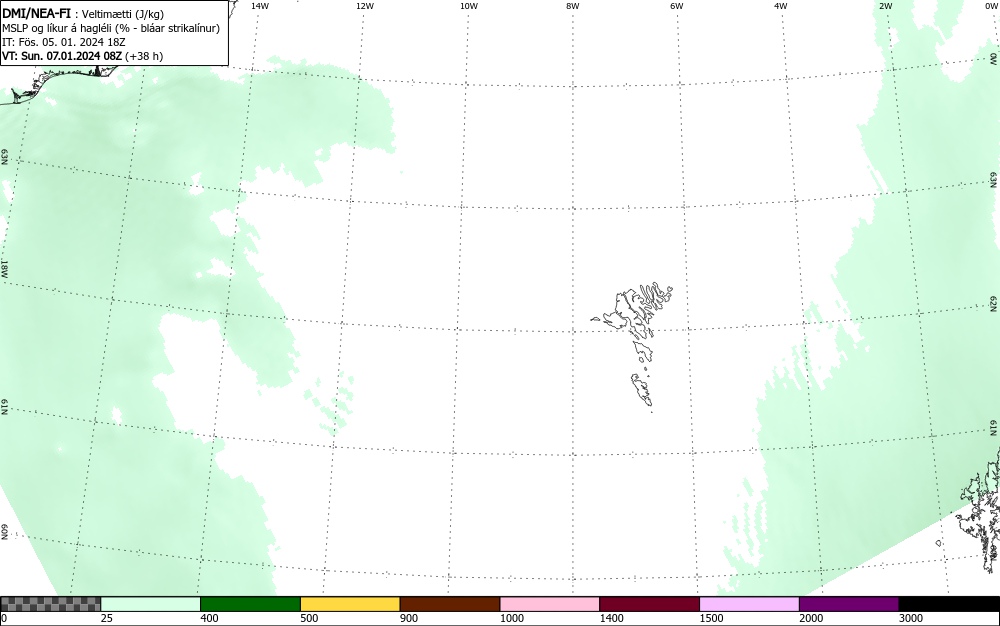Click the 60N latitude label on left edge
The image size is (1000, 626).
5,532
